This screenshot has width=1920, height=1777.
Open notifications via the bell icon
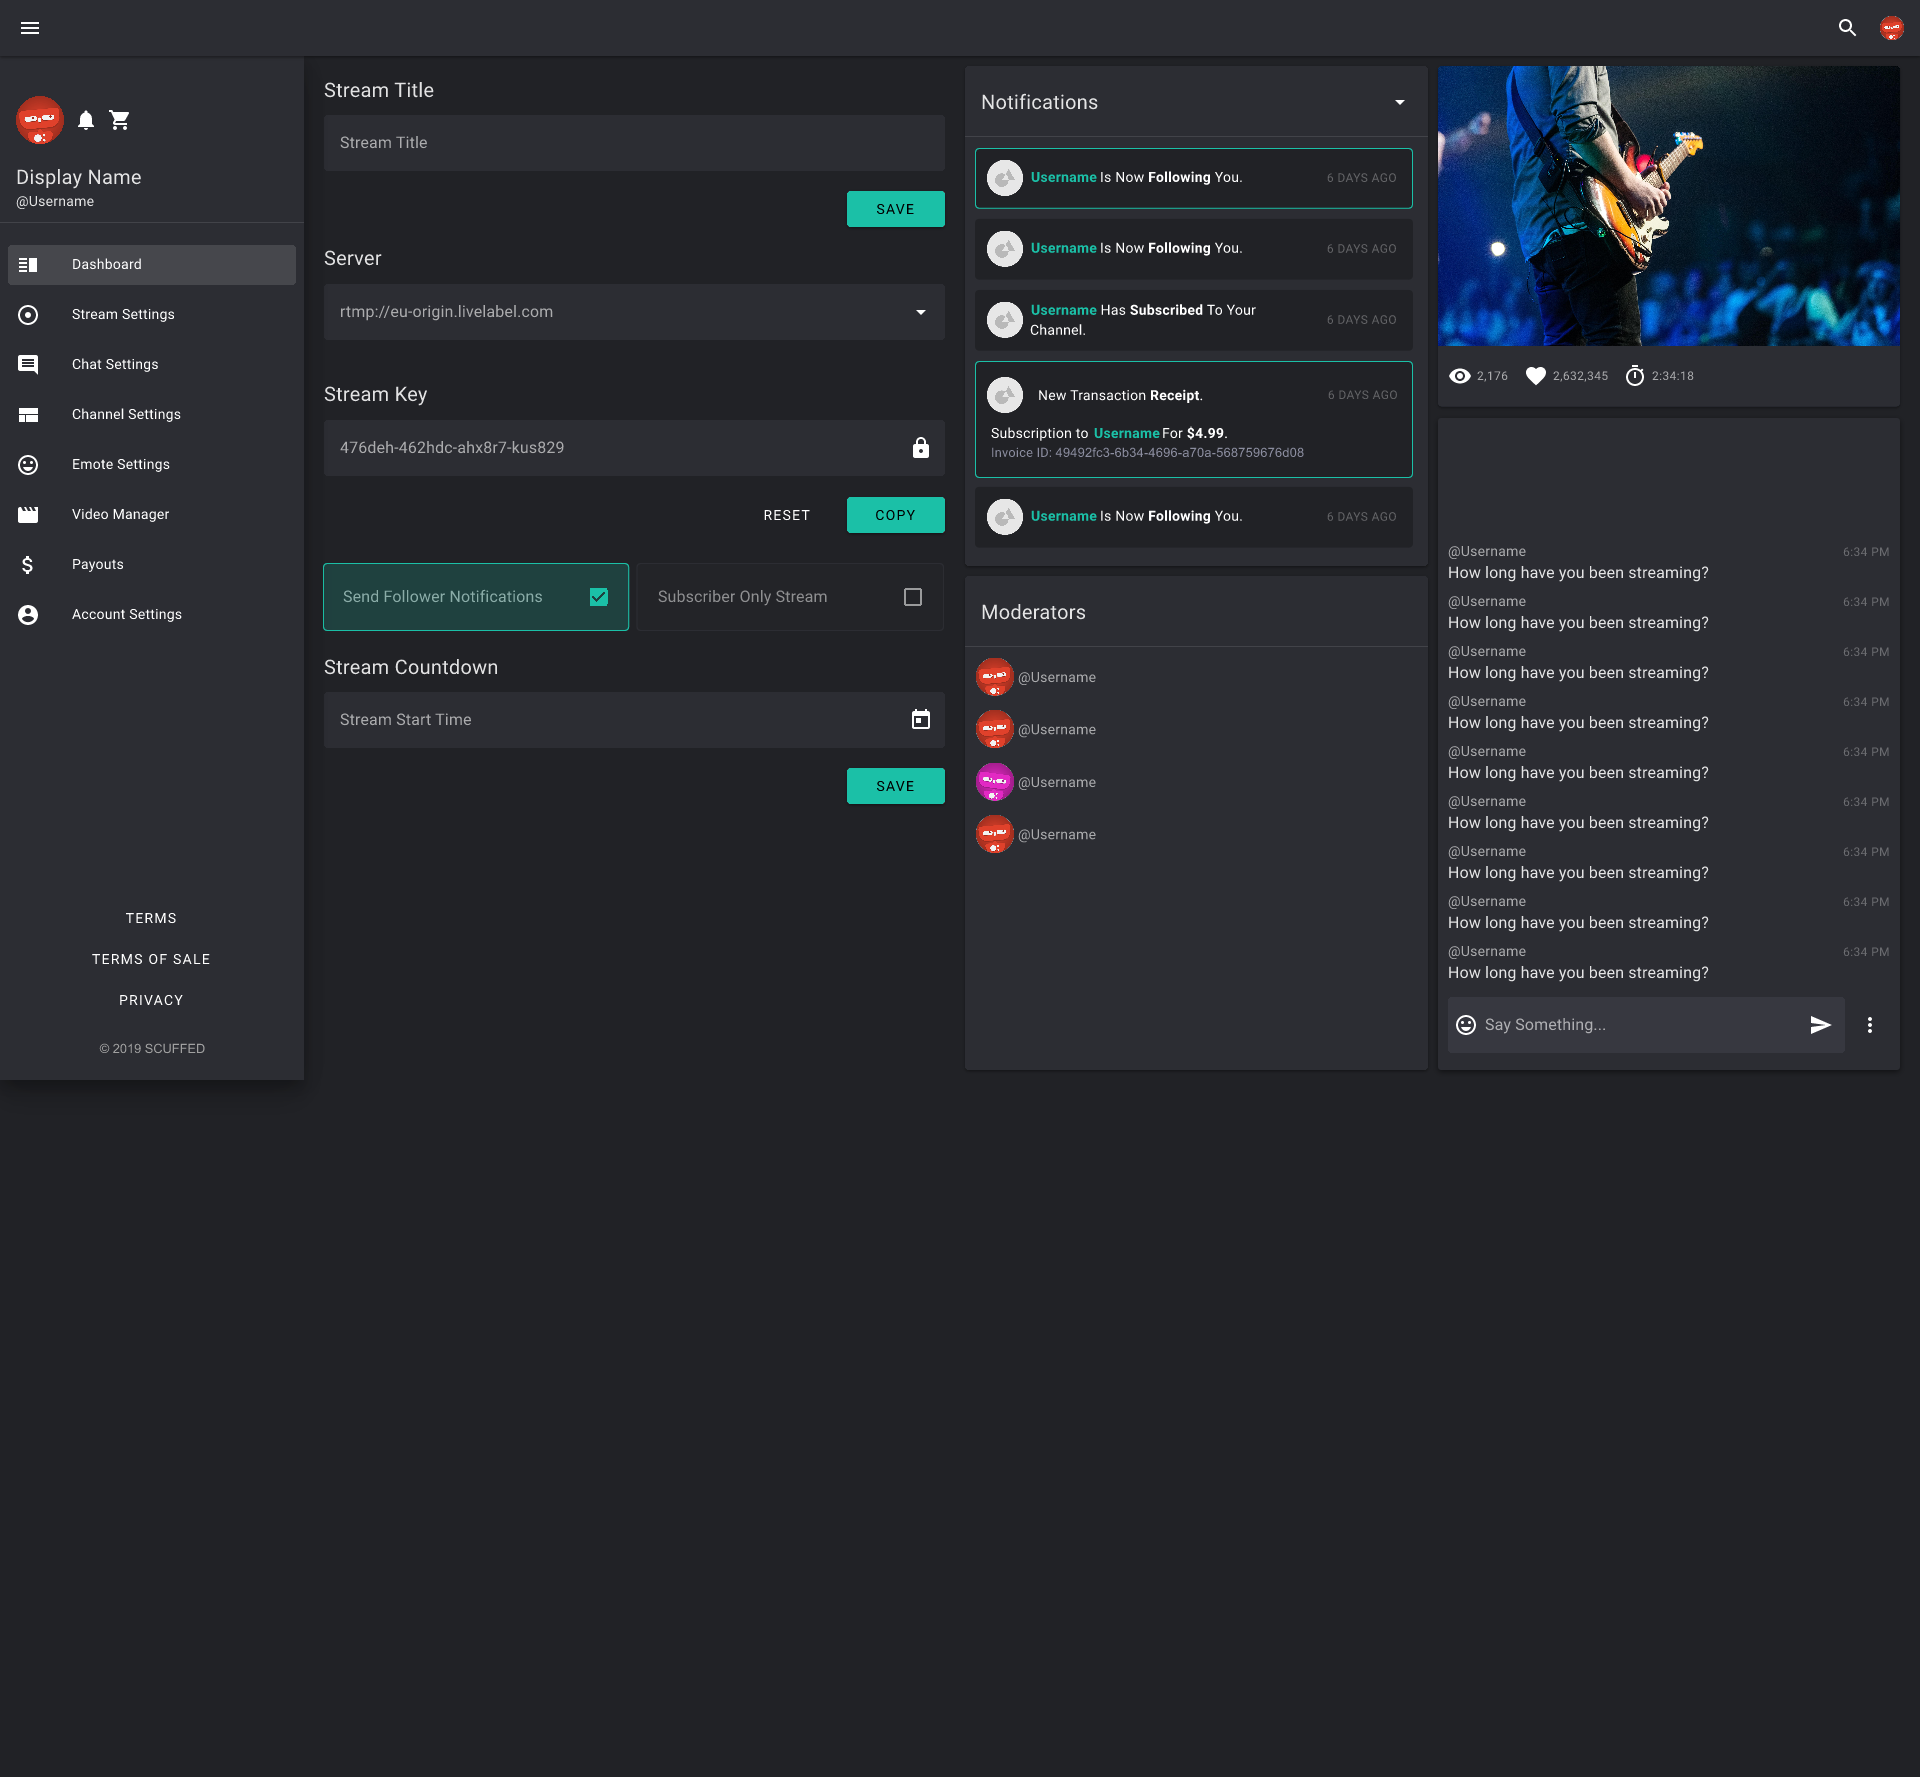pos(86,119)
